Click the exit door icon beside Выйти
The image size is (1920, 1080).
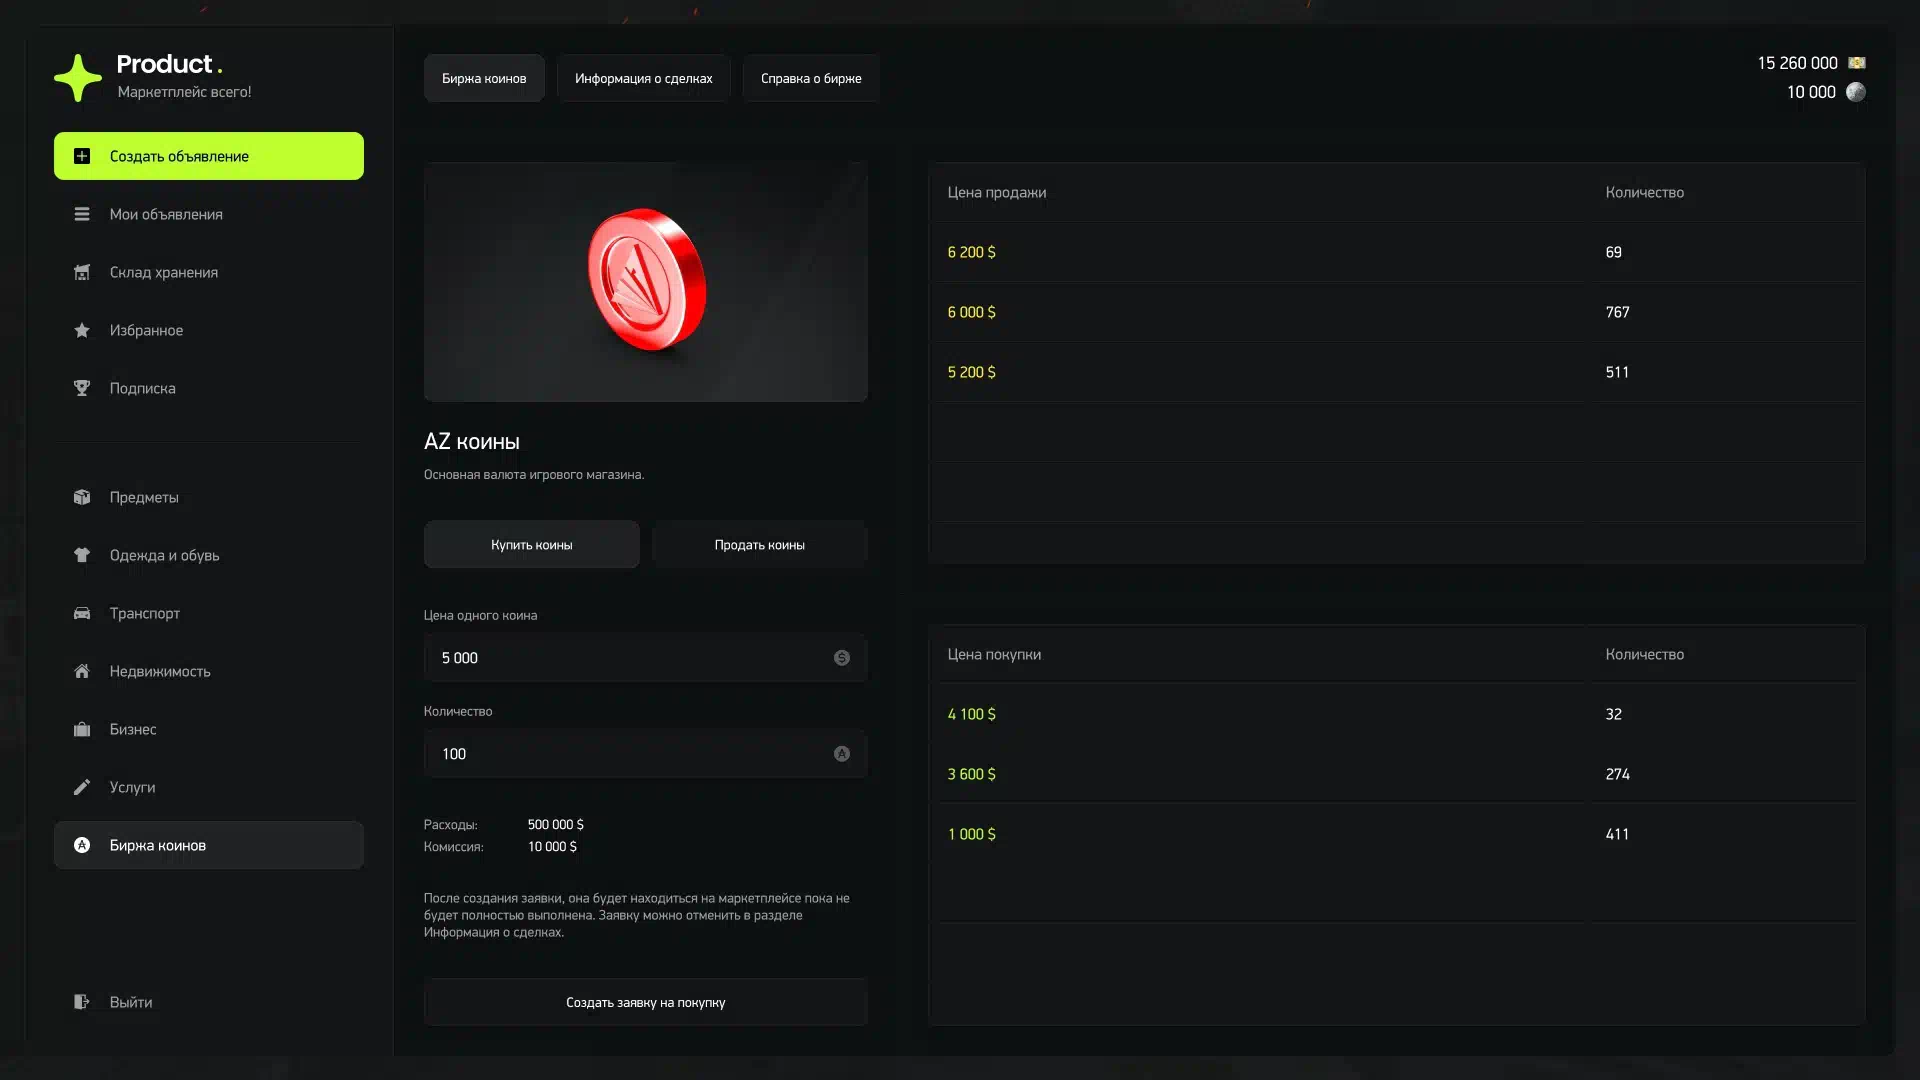click(x=82, y=1002)
